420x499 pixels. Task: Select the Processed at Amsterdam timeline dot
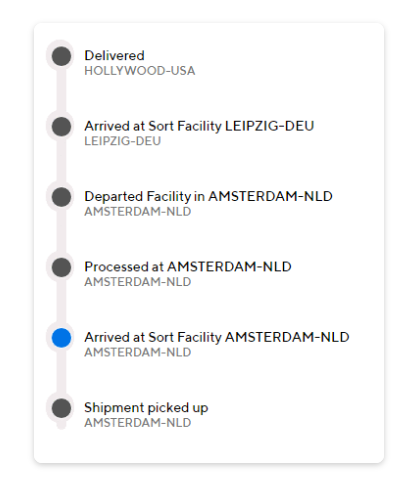tap(61, 267)
